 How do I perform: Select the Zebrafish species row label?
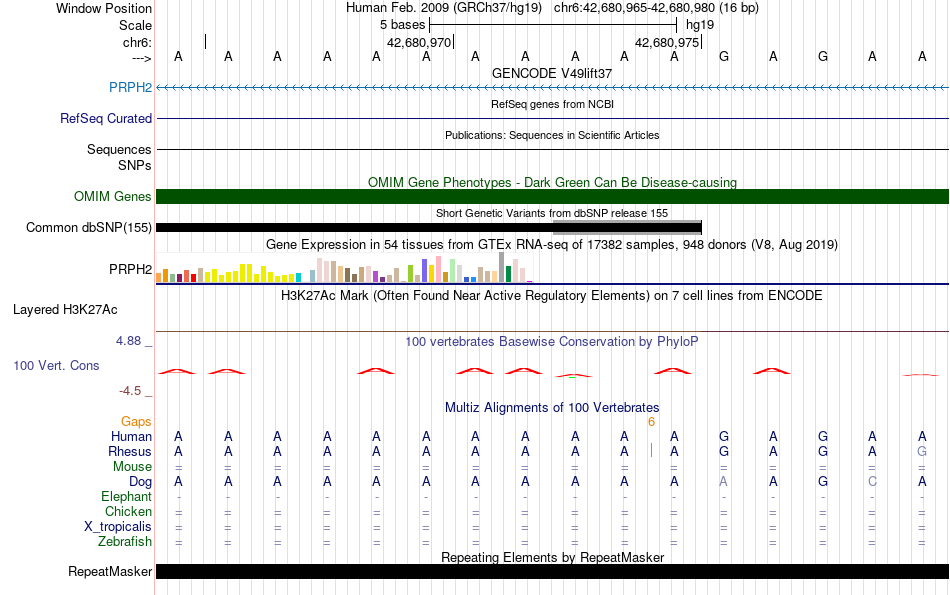[x=125, y=542]
